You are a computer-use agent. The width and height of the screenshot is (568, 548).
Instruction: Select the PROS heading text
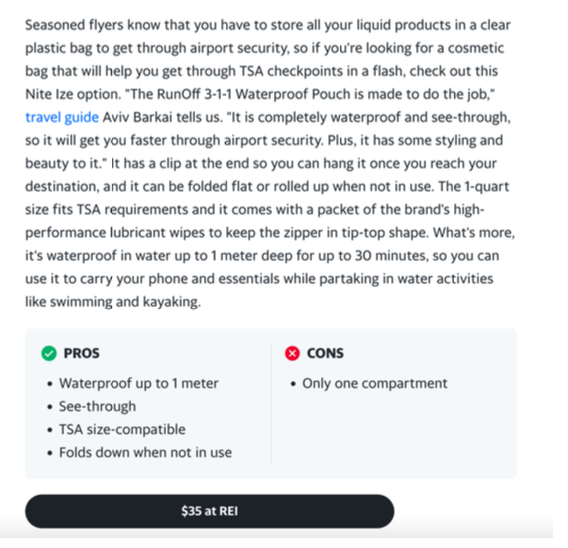[82, 353]
